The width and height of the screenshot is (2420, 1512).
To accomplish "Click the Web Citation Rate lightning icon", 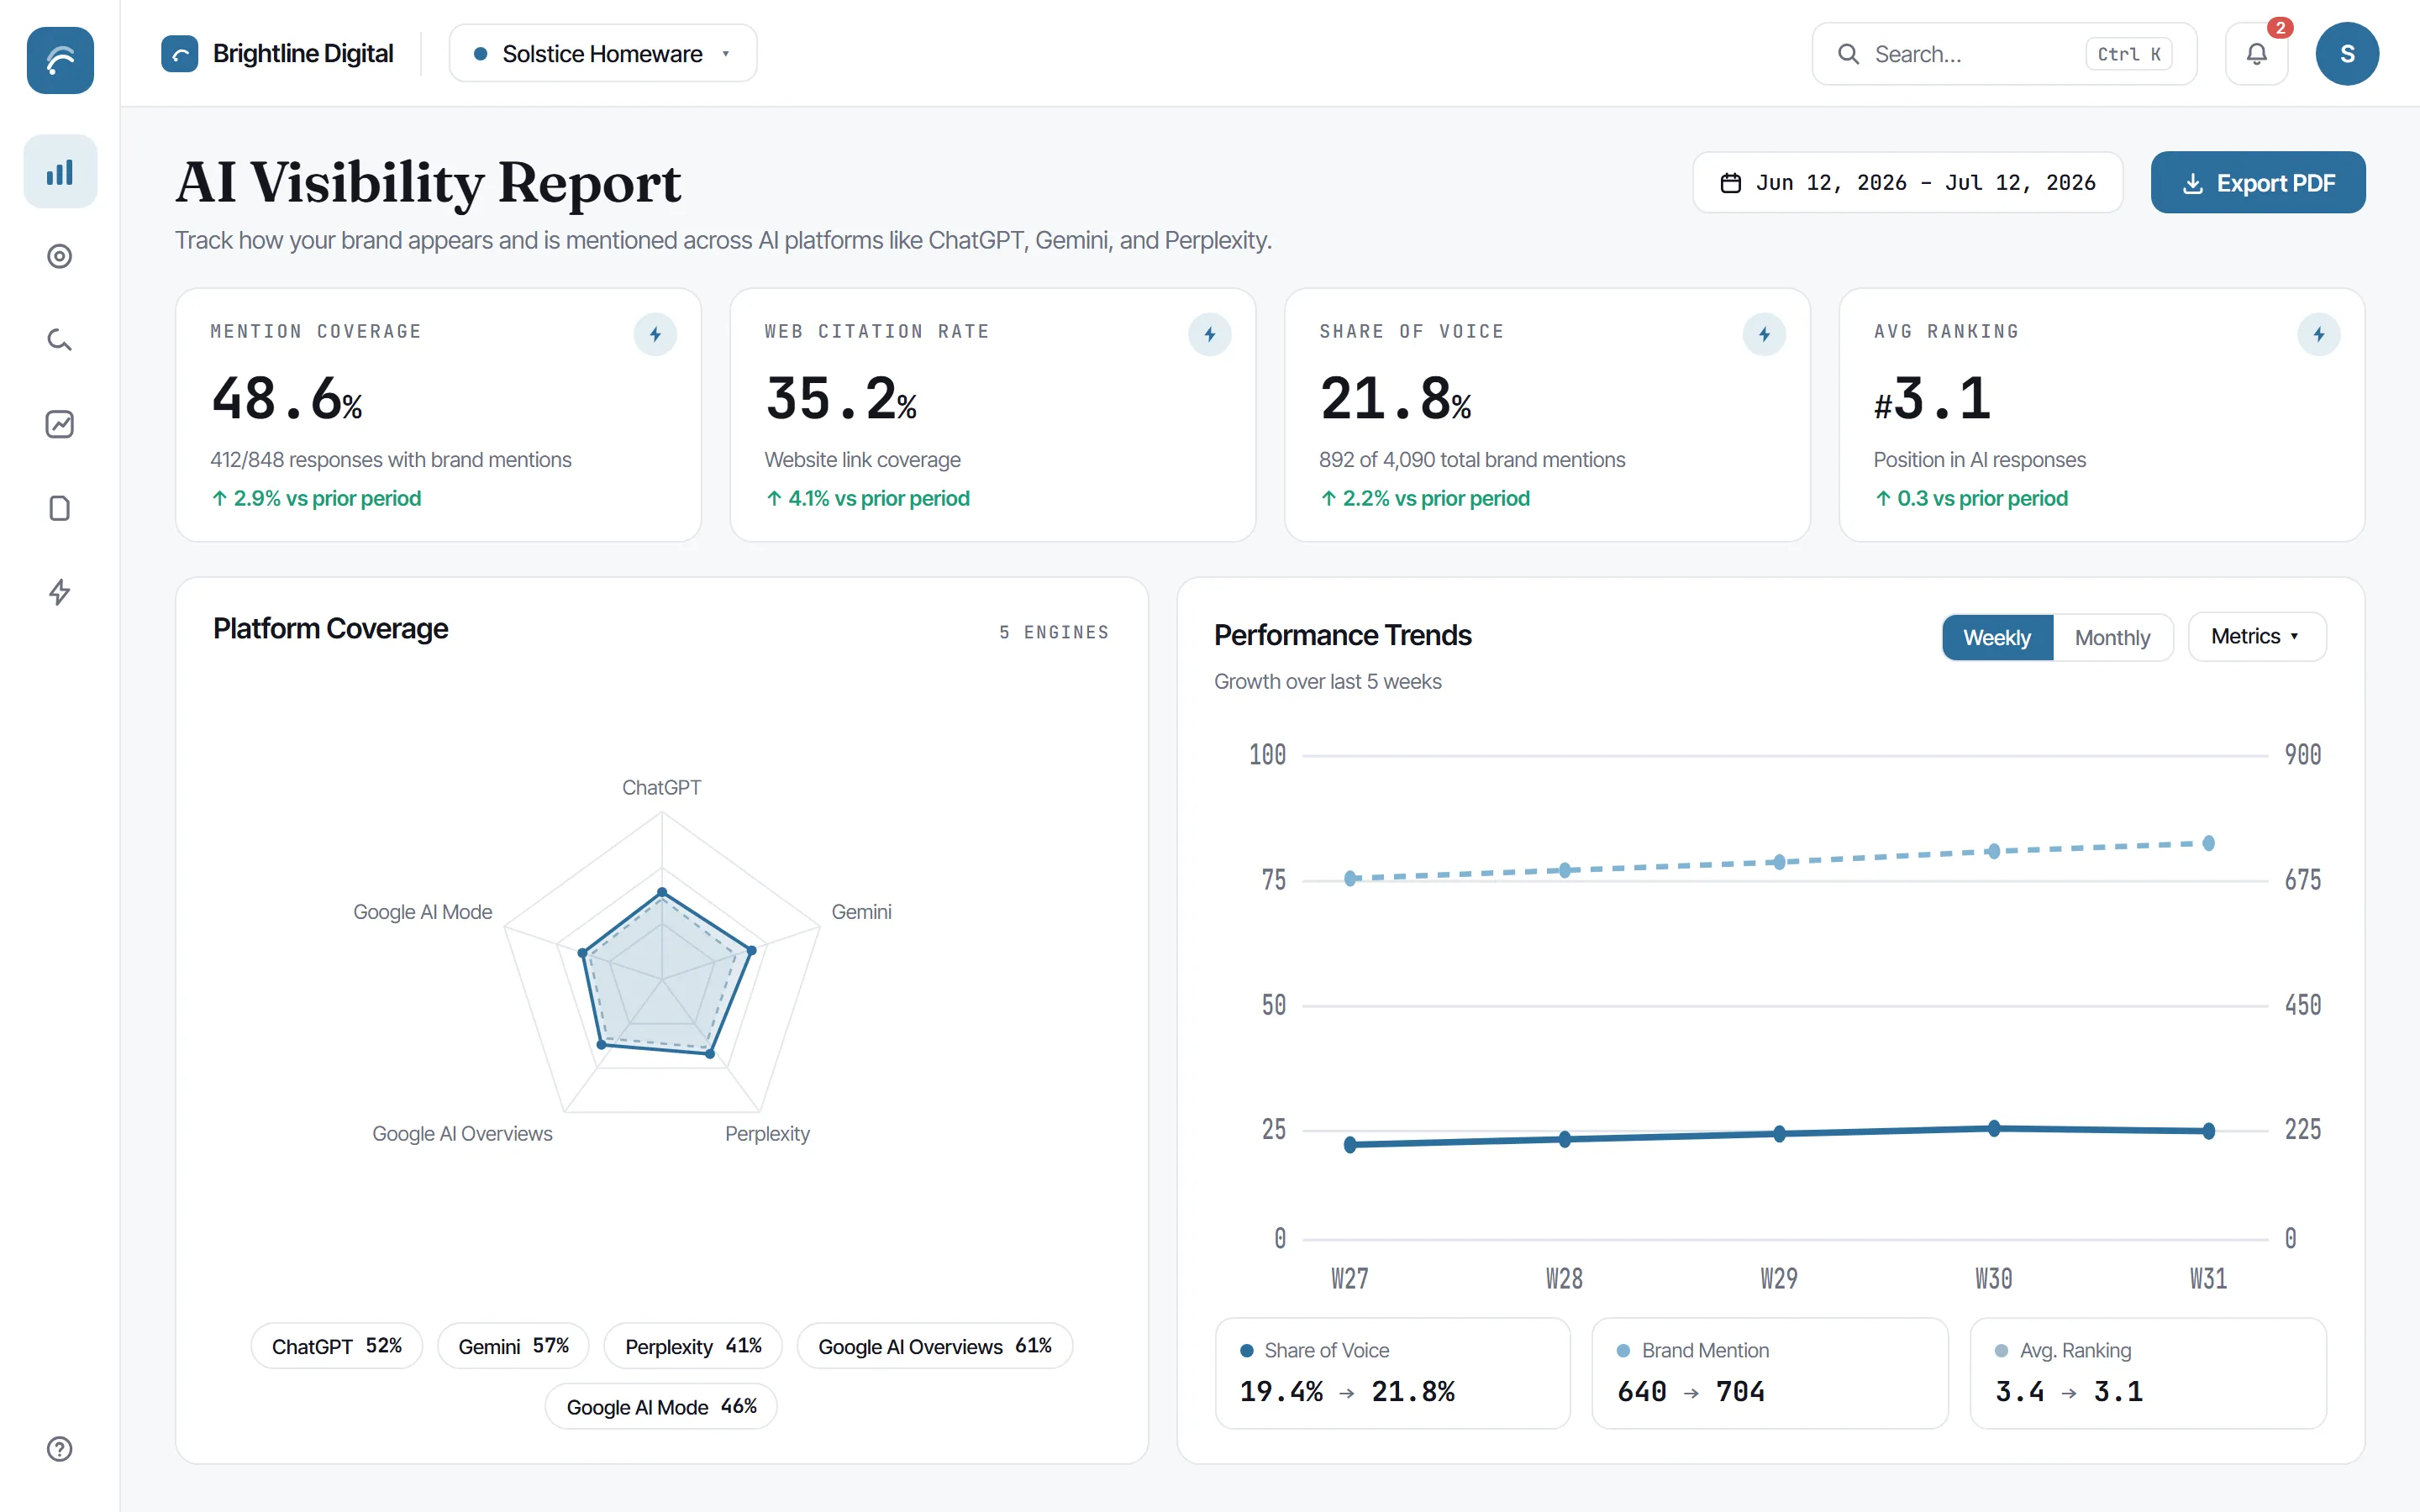I will coord(1210,334).
